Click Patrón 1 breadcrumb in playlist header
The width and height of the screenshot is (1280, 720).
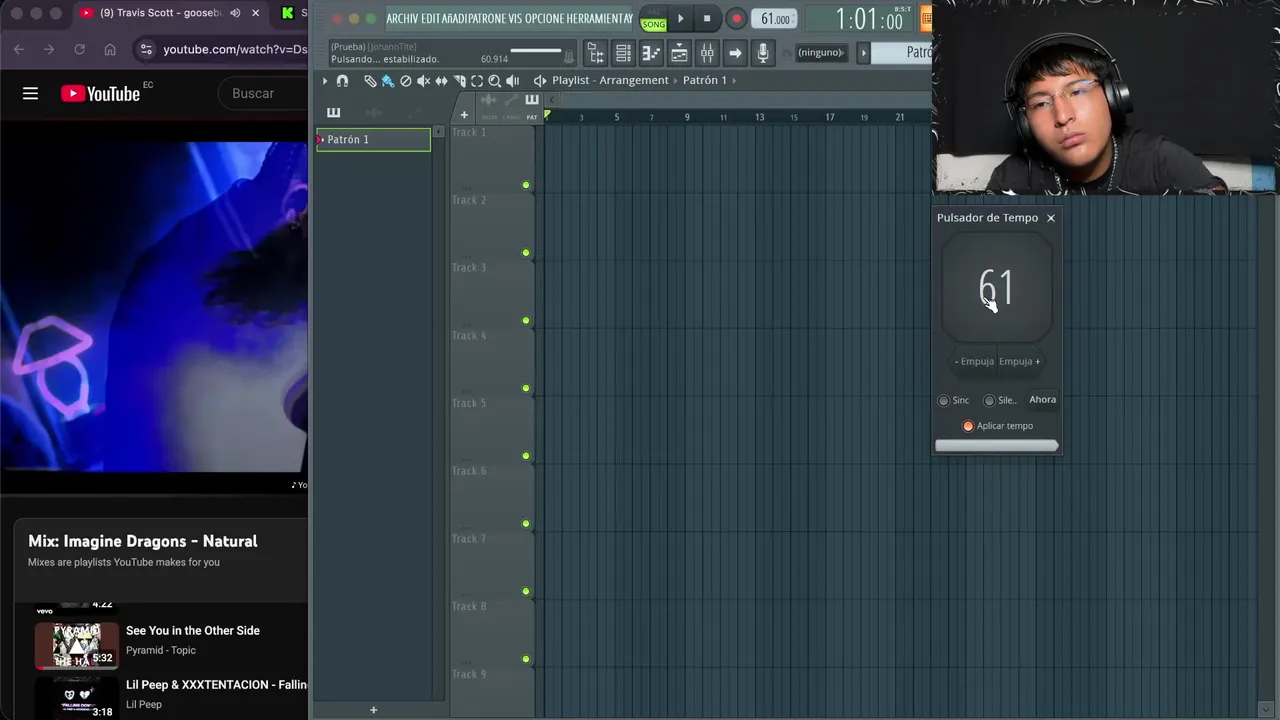pos(705,80)
